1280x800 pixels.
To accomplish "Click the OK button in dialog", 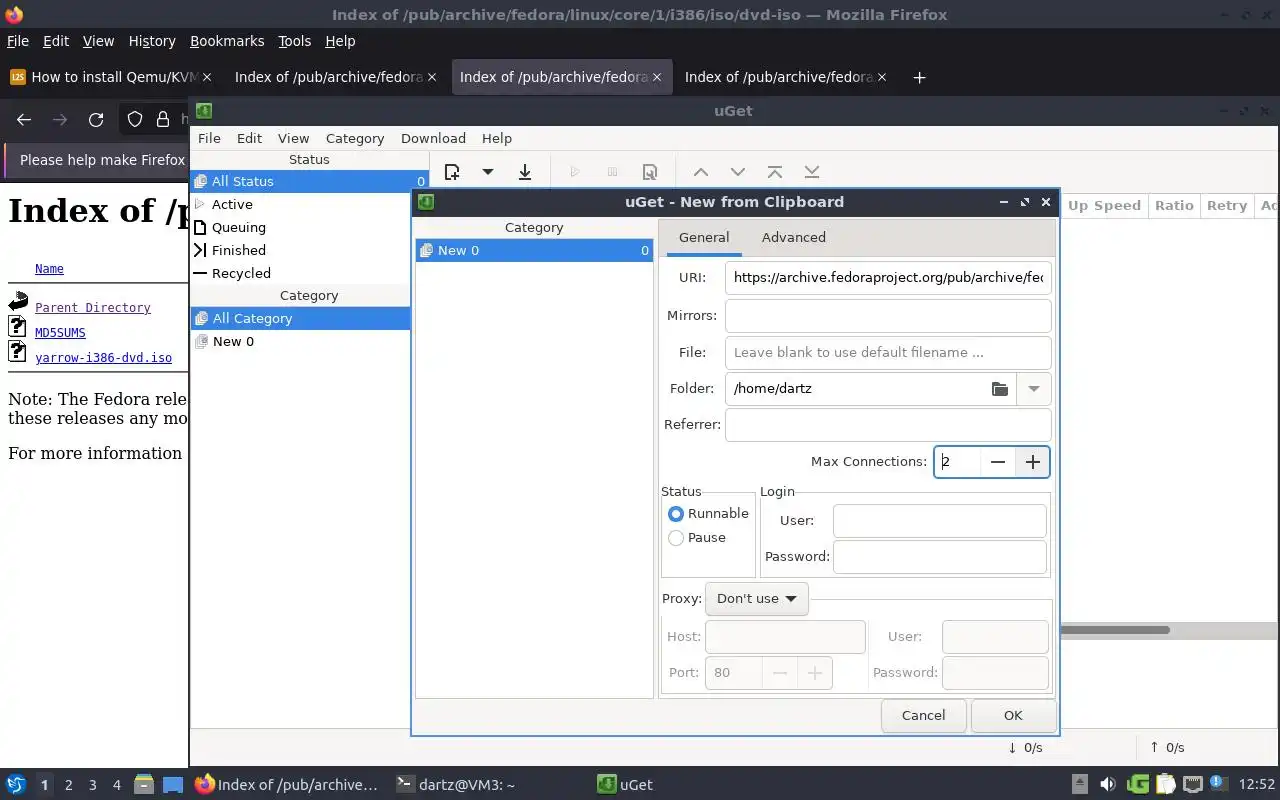I will point(1013,716).
